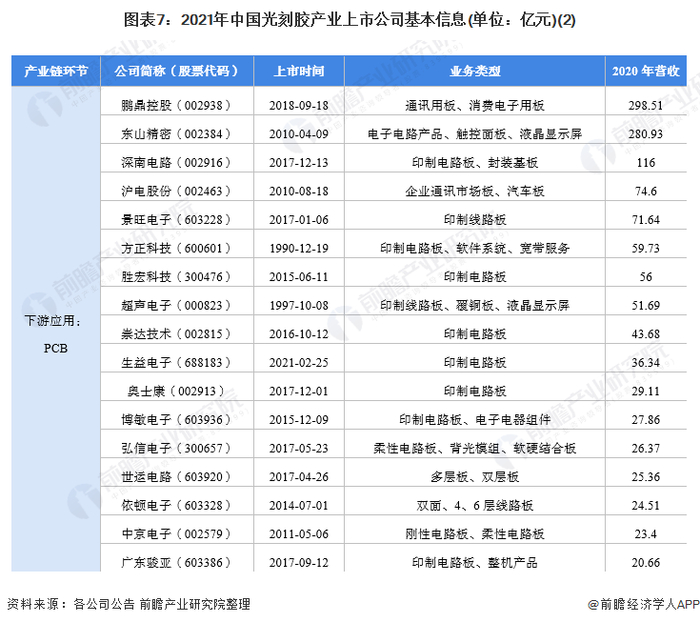Screen dimensions: 700x624
Task: Click listing date '2021-02-25'
Action: pyautogui.click(x=299, y=362)
